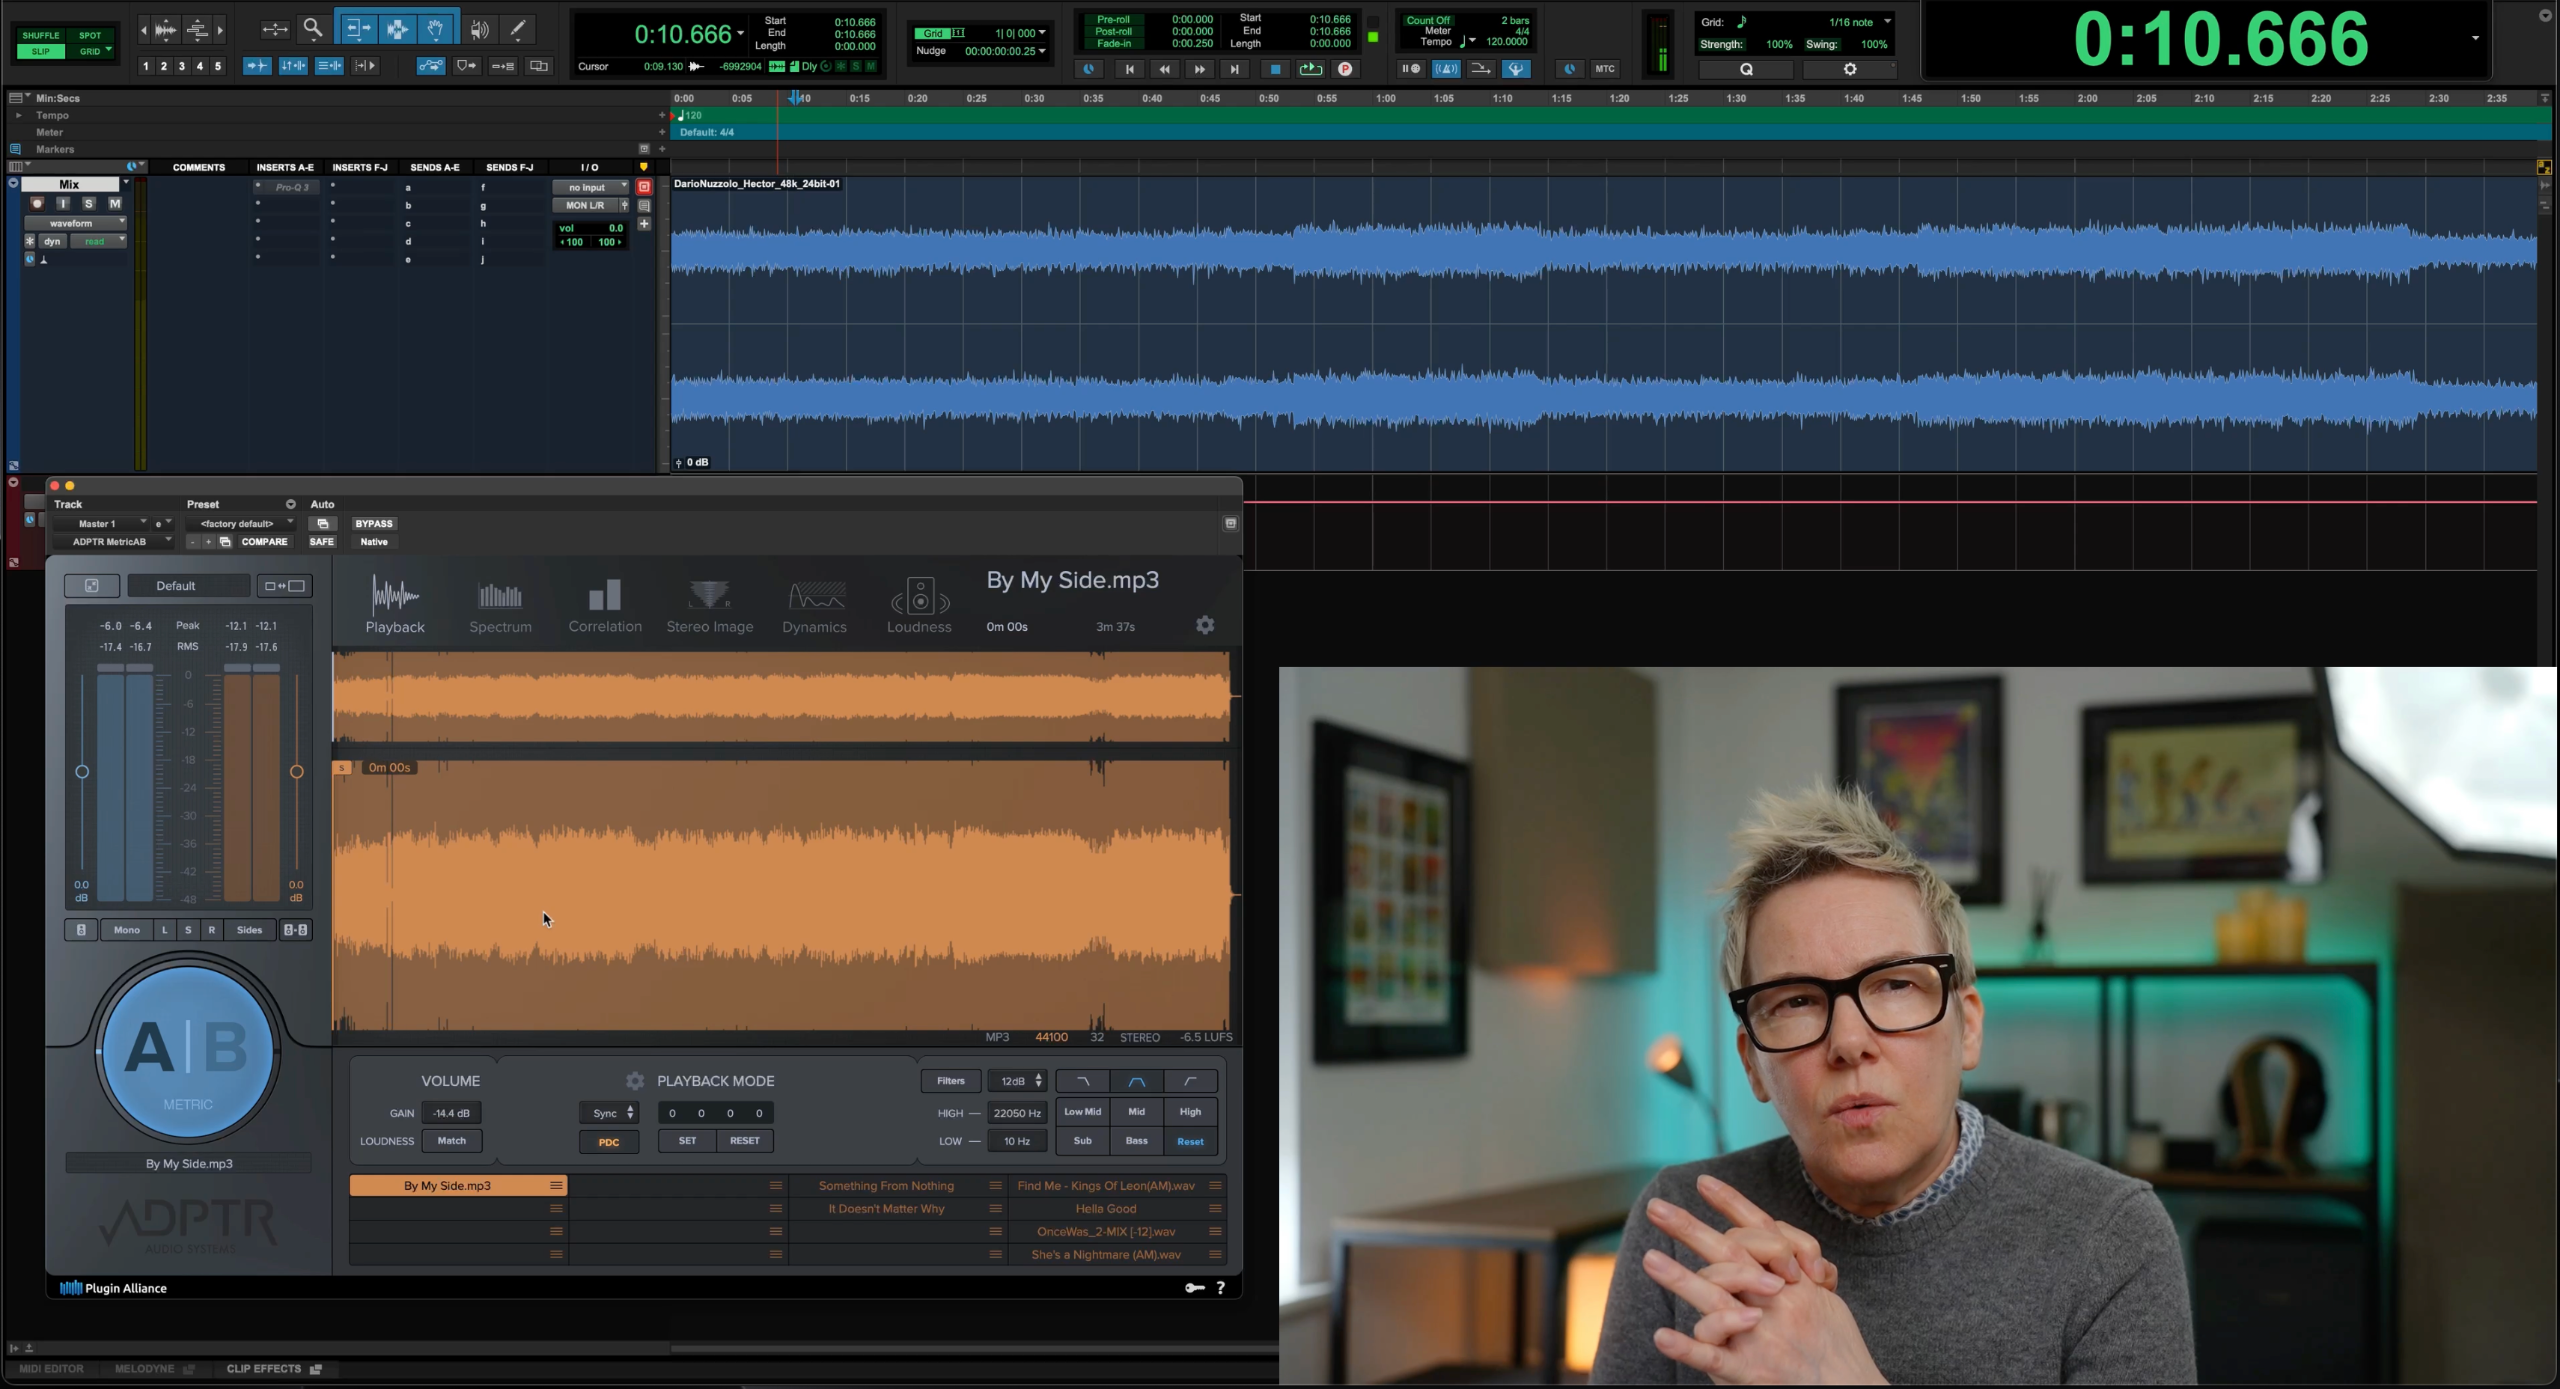
Task: Click the GAIN value field -14.4 dB
Action: click(451, 1113)
